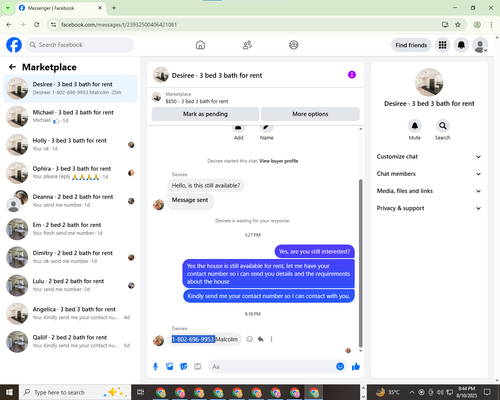Choose a GIF from the composer
The height and width of the screenshot is (400, 500).
[x=198, y=367]
